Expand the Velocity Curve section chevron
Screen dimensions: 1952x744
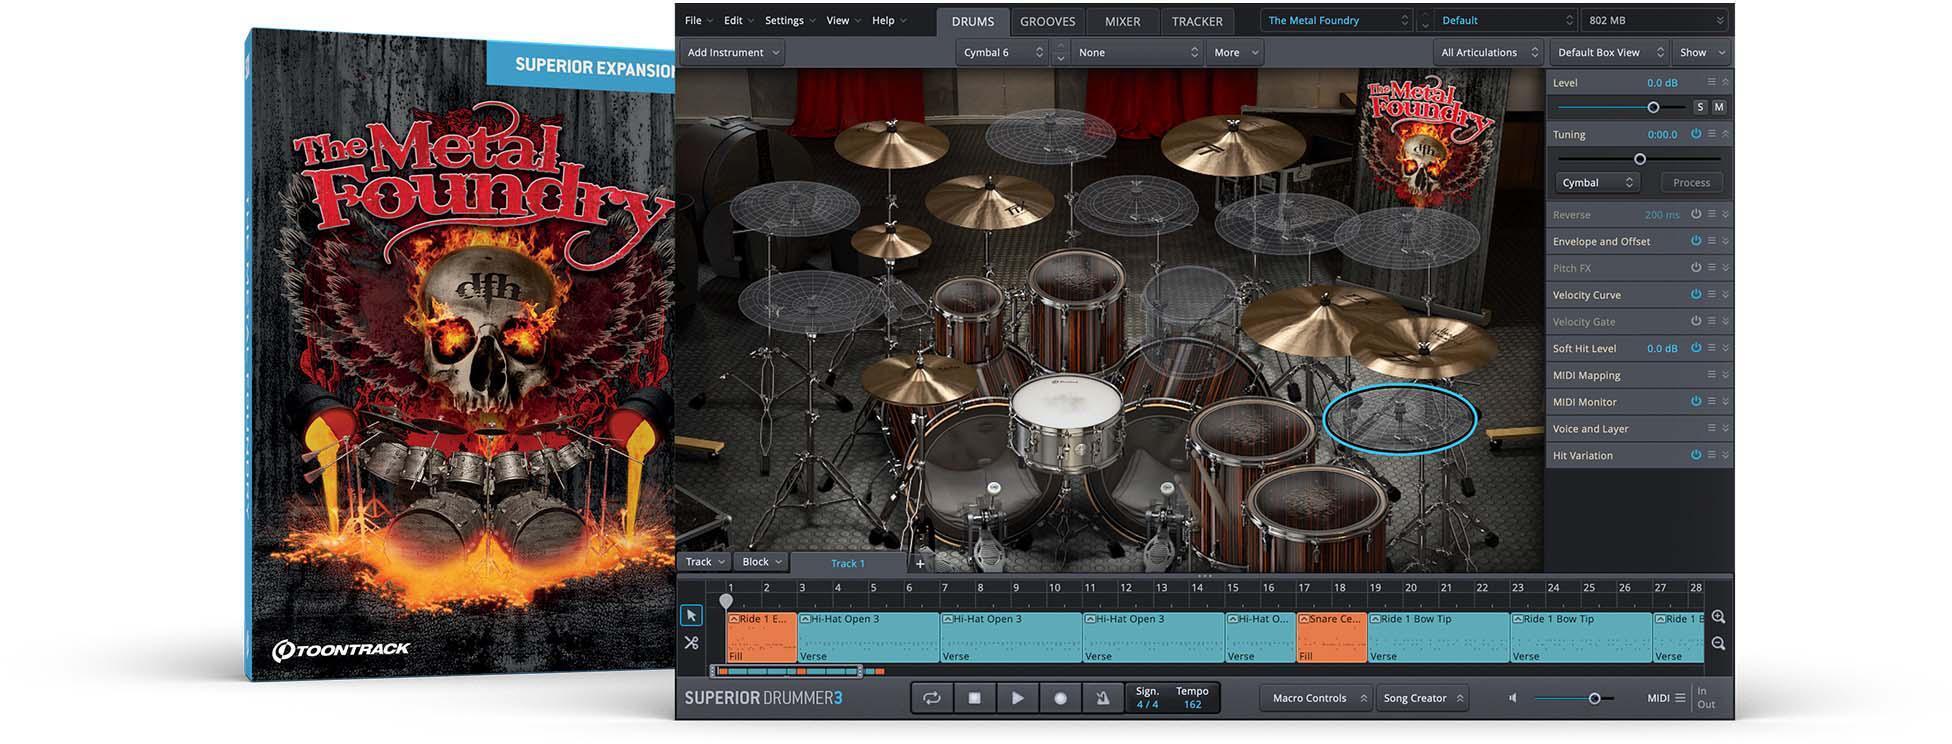point(1725,295)
